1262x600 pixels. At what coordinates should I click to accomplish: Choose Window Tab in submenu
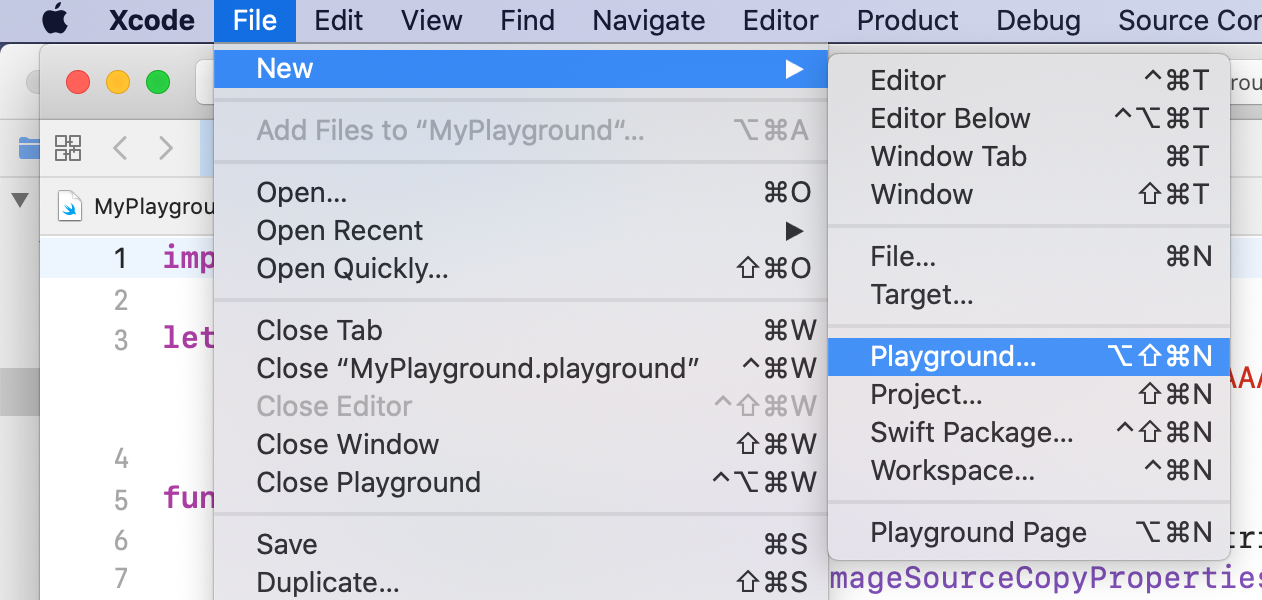pyautogui.click(x=1029, y=156)
